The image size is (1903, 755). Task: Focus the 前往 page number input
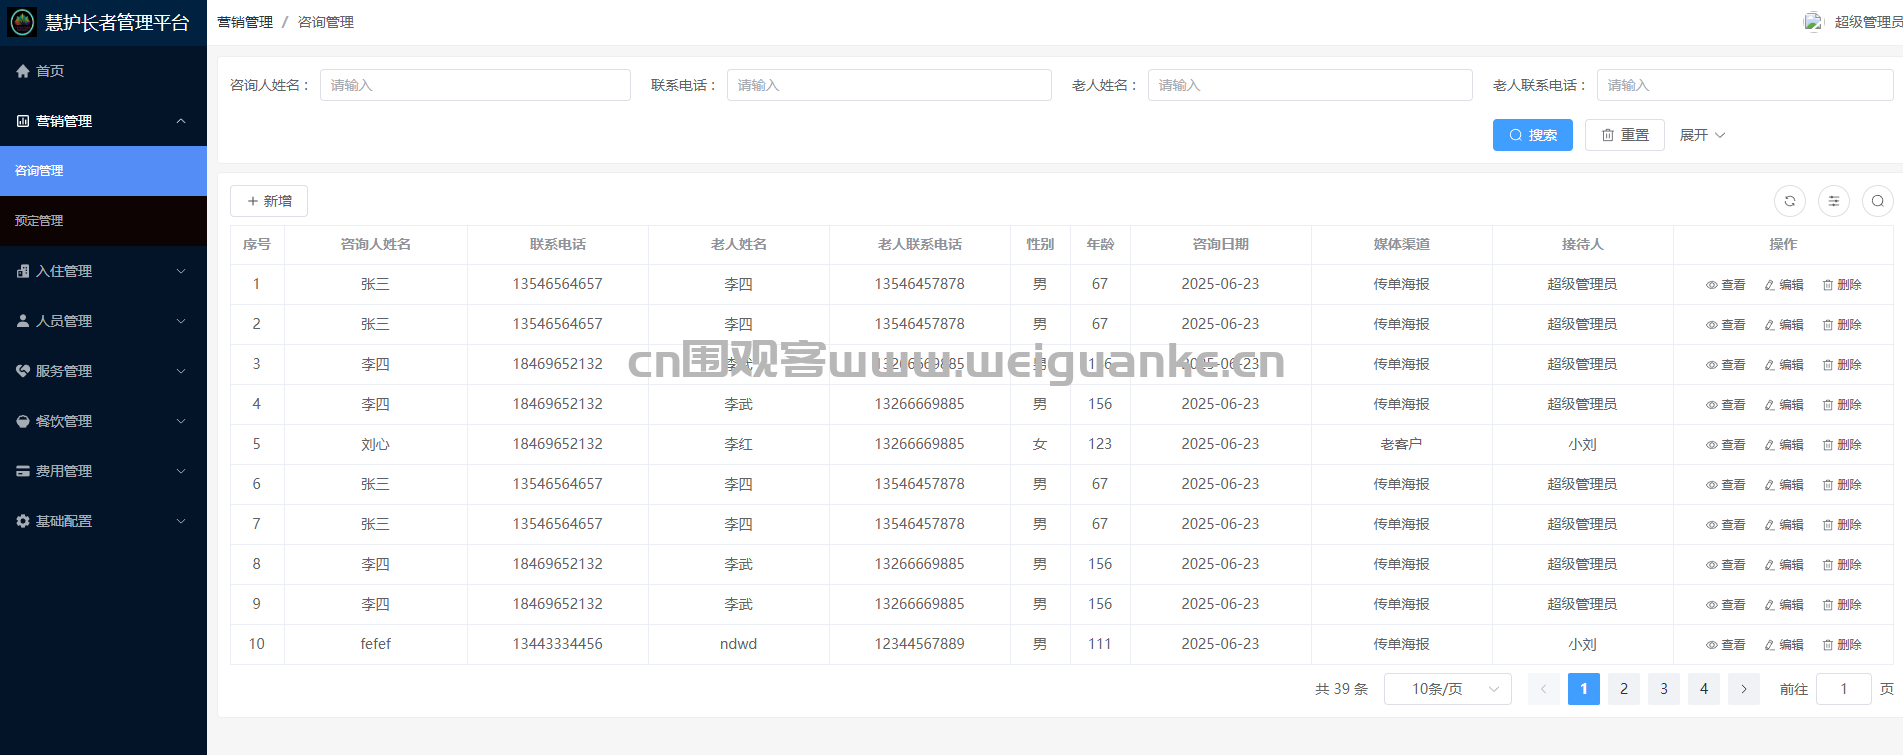[x=1844, y=689]
